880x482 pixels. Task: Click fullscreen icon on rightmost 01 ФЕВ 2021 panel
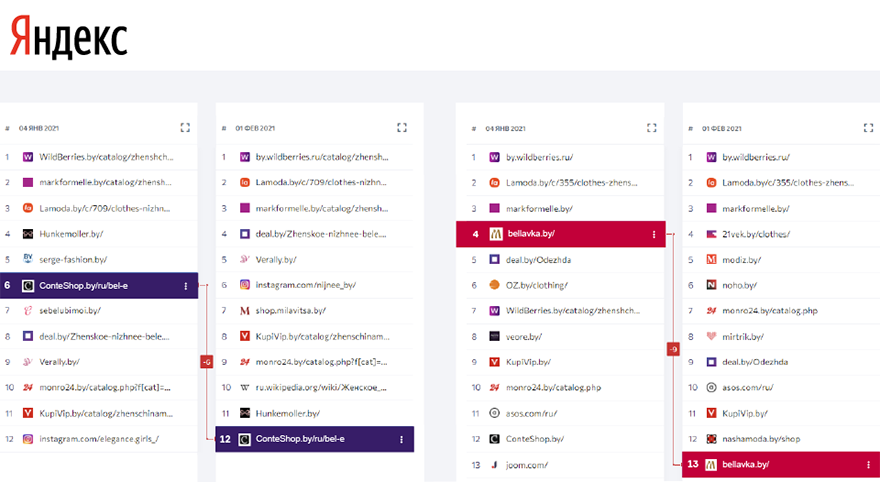click(869, 128)
